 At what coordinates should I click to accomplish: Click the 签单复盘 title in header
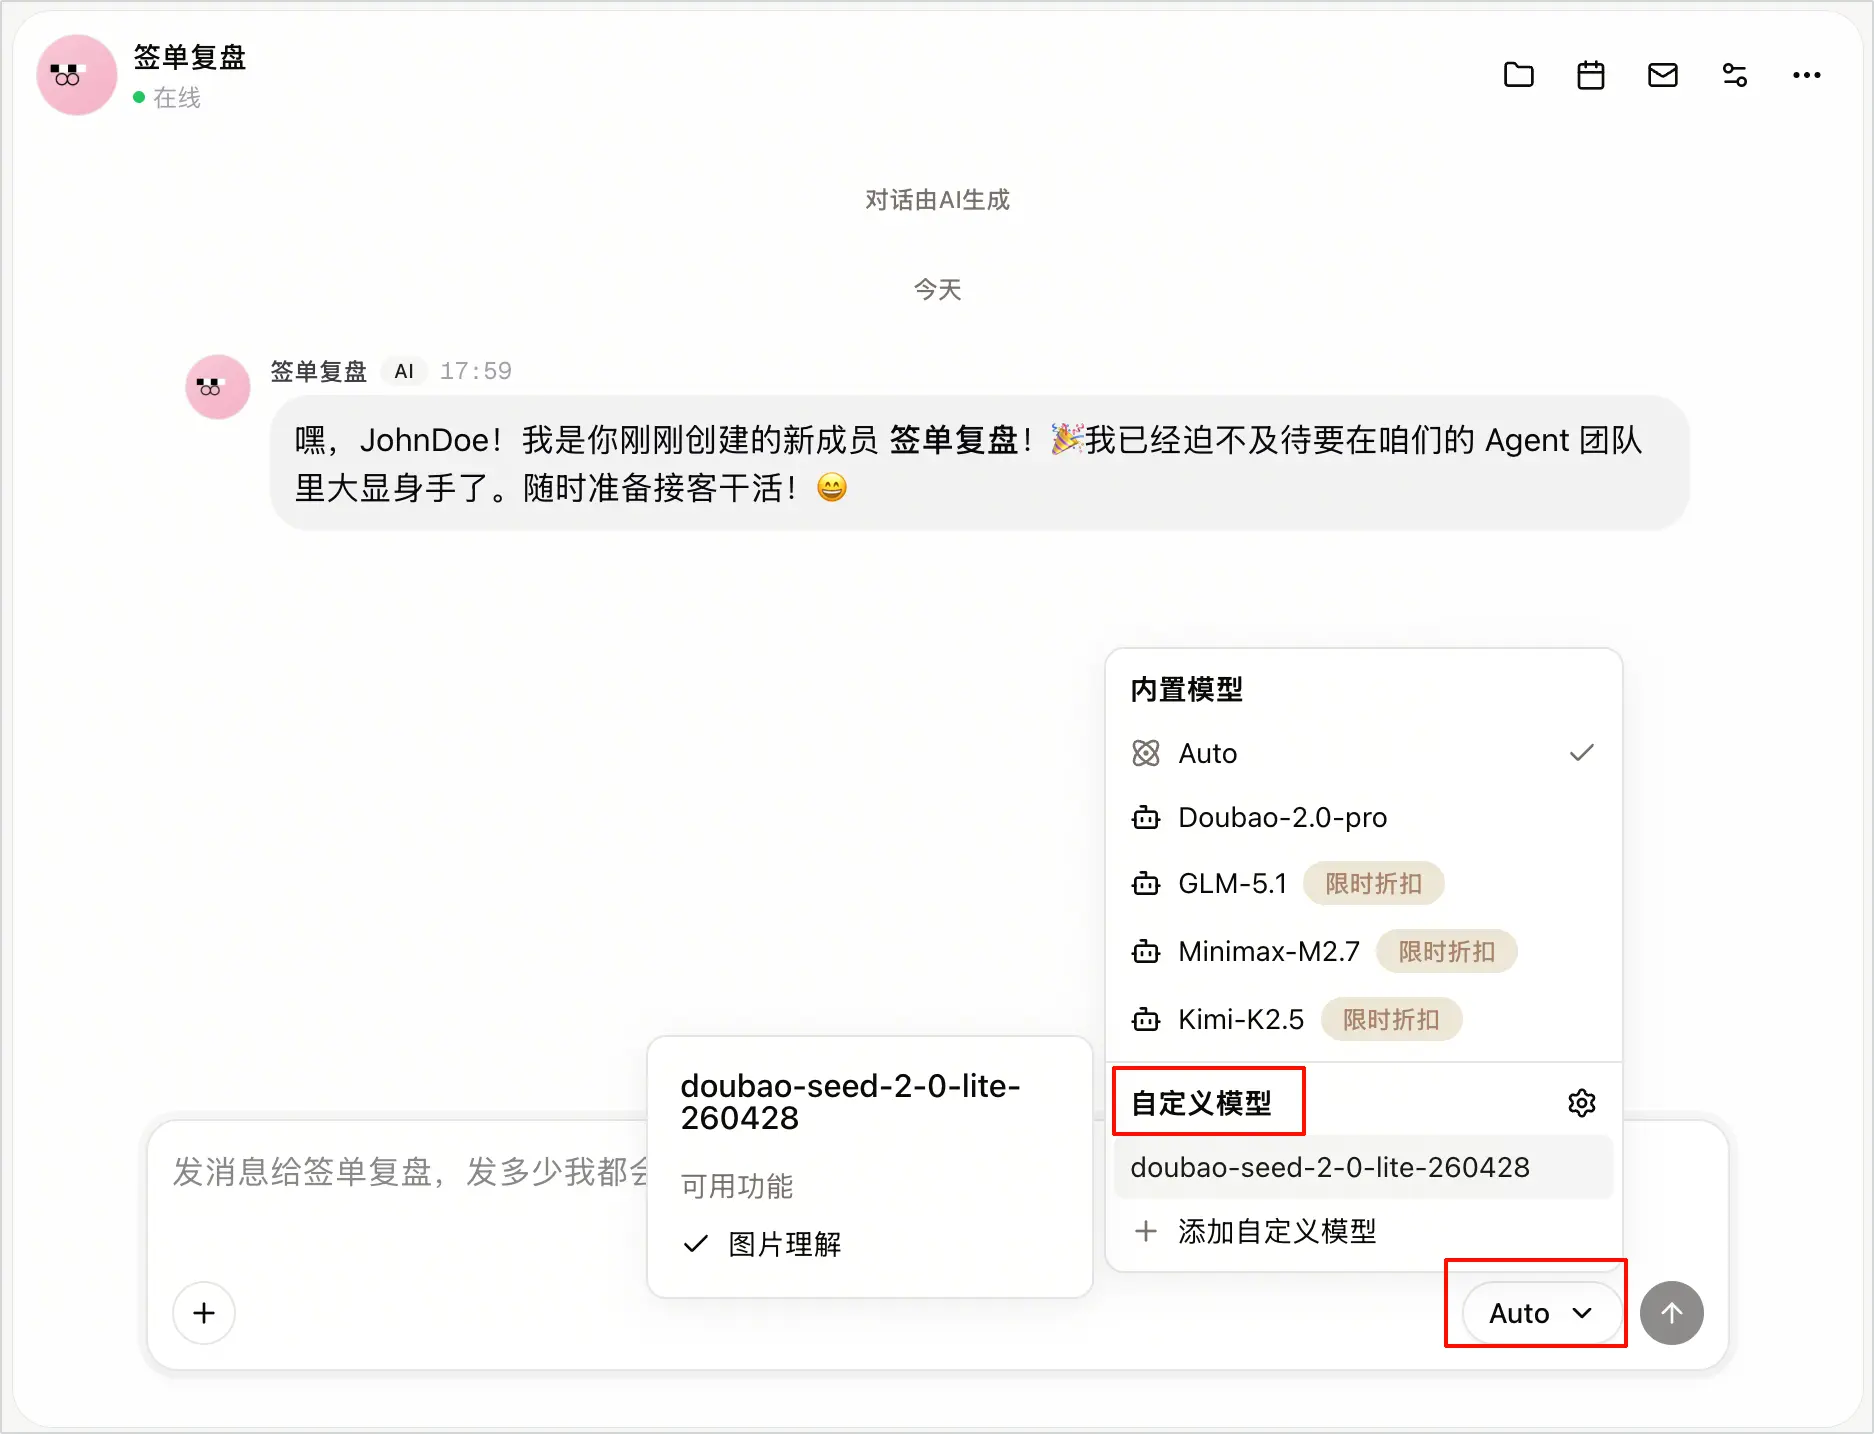pyautogui.click(x=190, y=57)
